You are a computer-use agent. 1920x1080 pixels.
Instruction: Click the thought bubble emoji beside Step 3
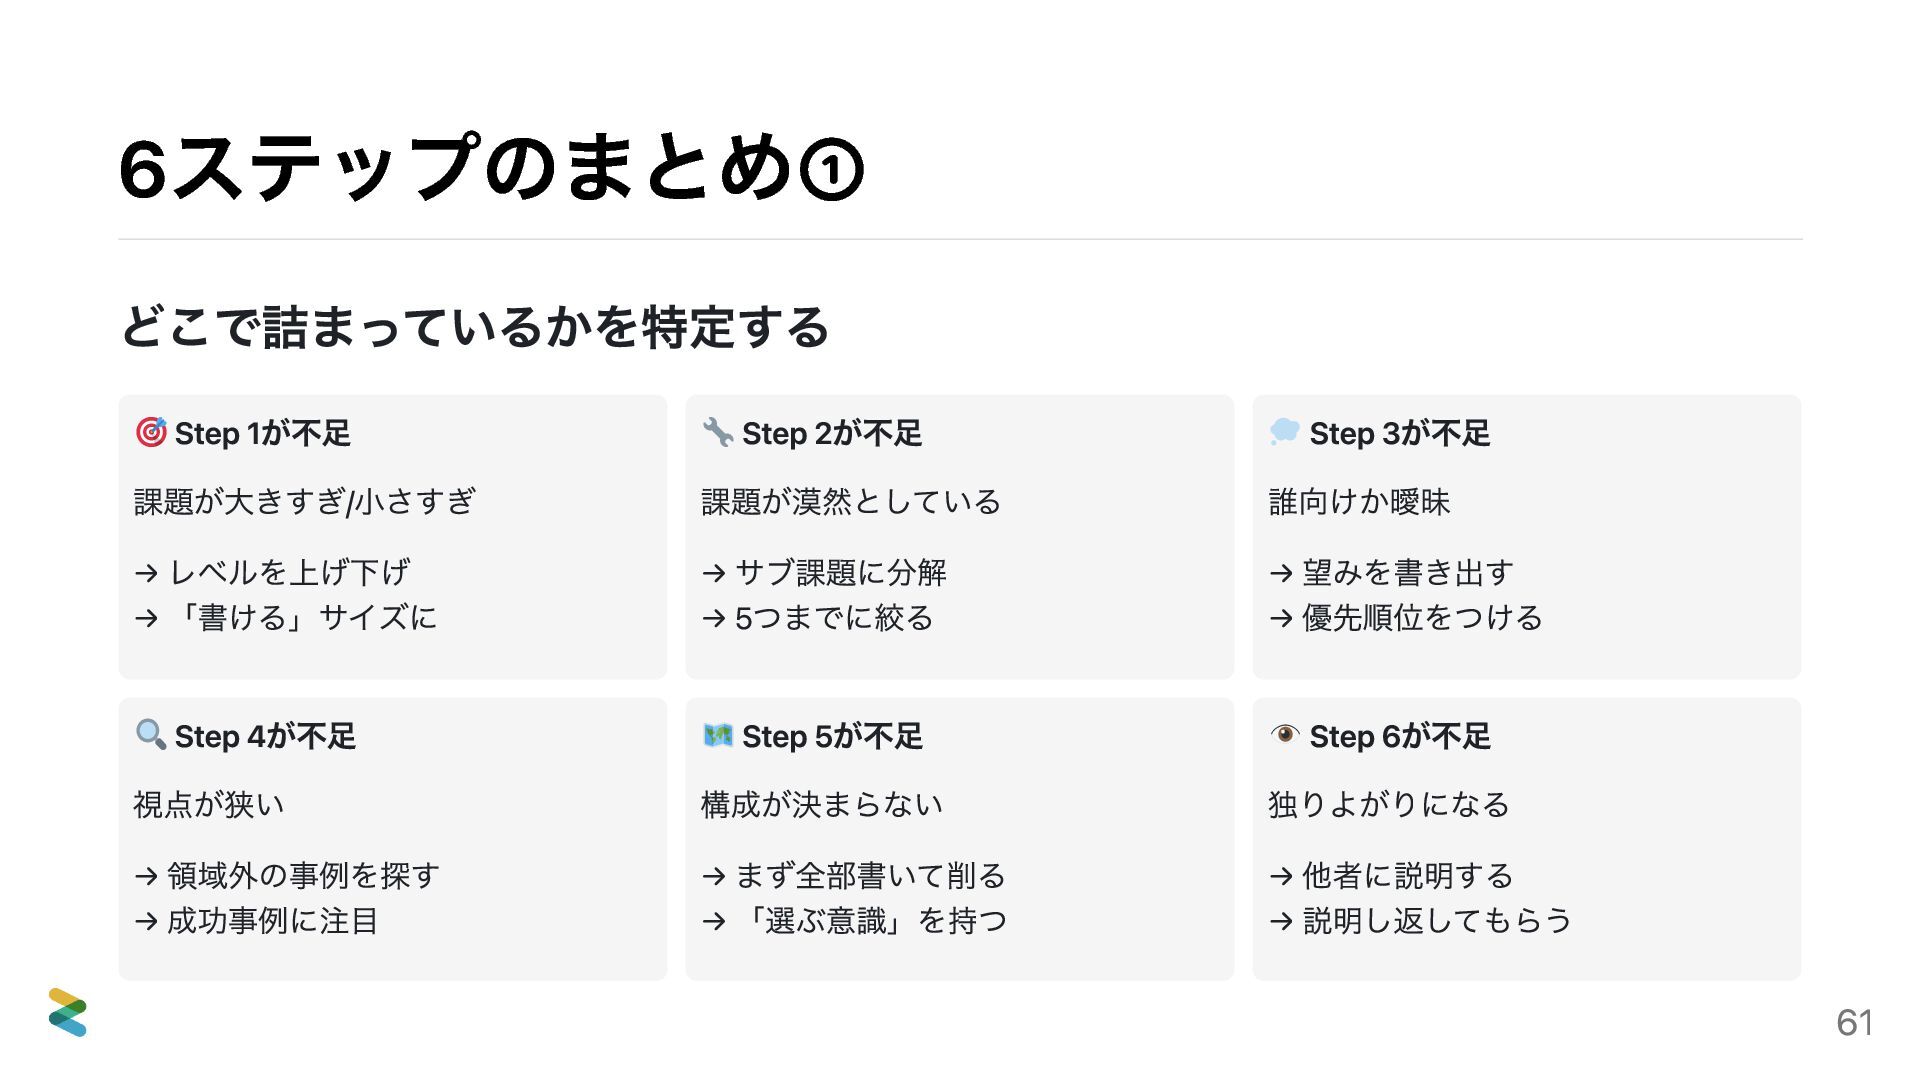pos(1284,432)
